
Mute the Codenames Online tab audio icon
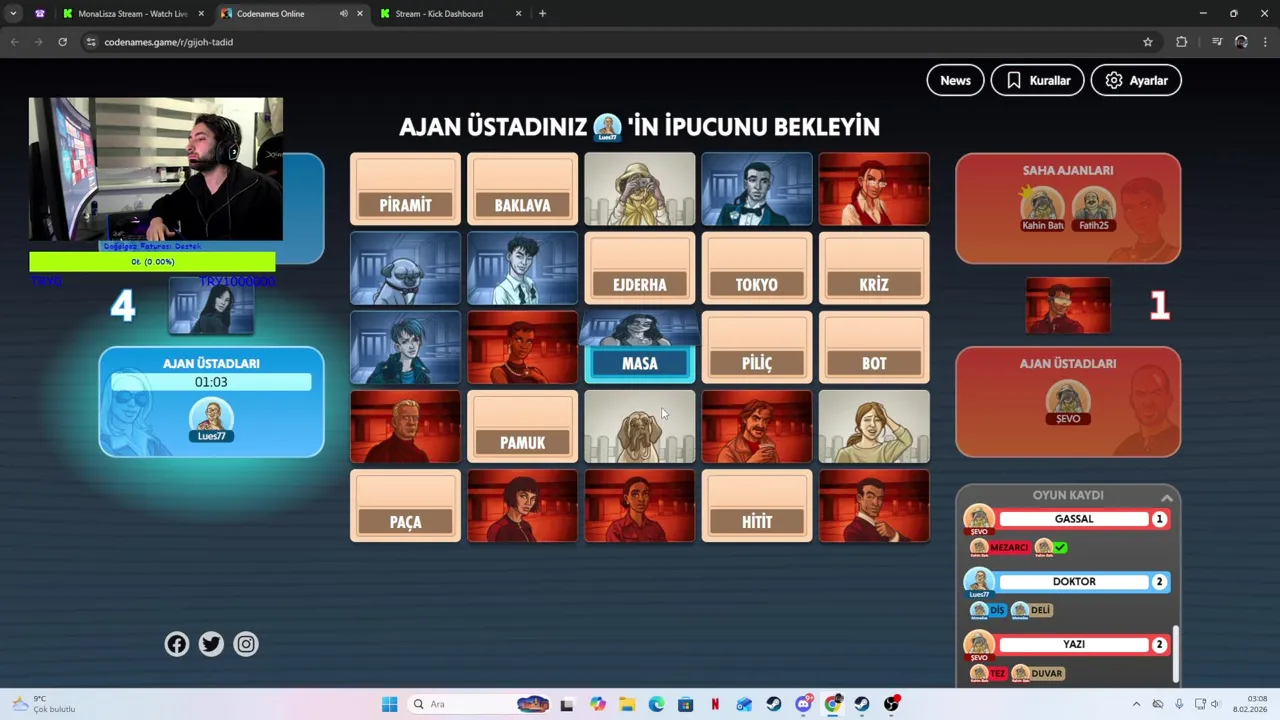343,14
